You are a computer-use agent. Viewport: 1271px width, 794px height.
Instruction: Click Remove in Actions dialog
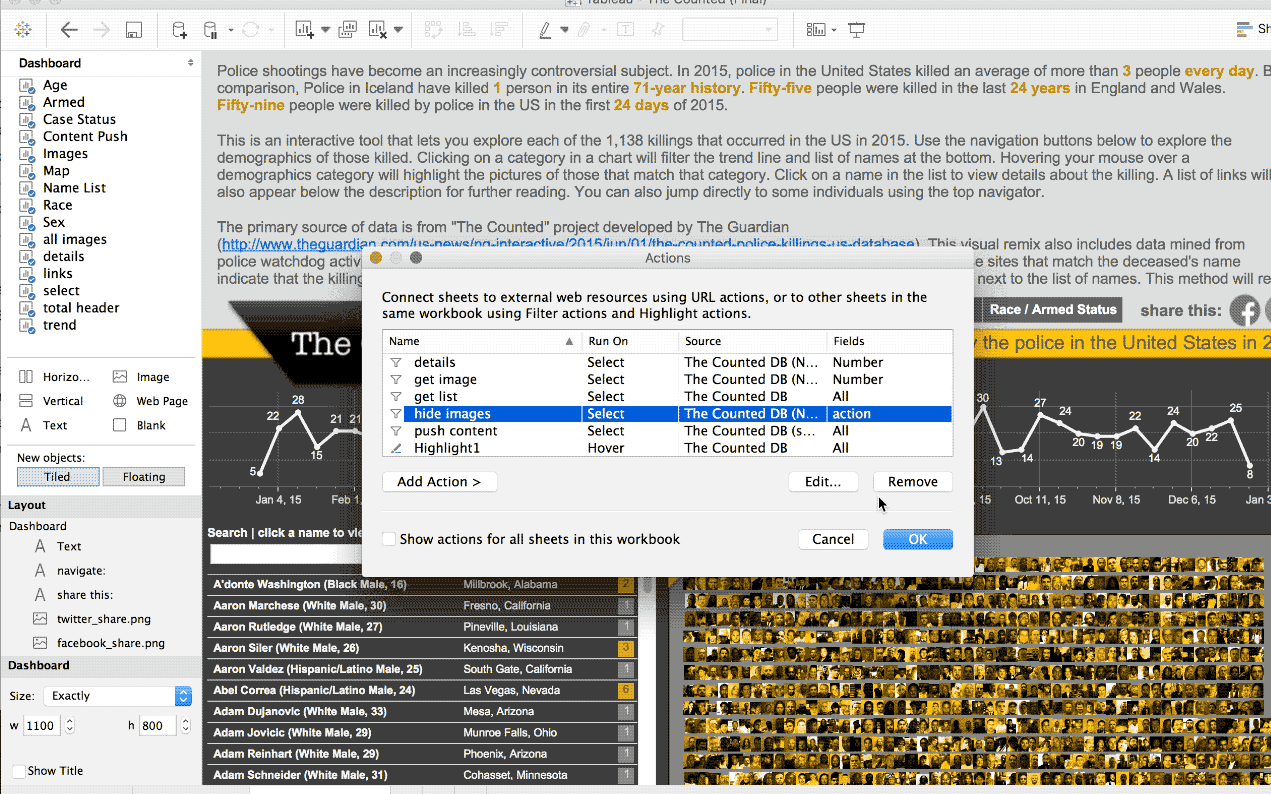point(913,482)
